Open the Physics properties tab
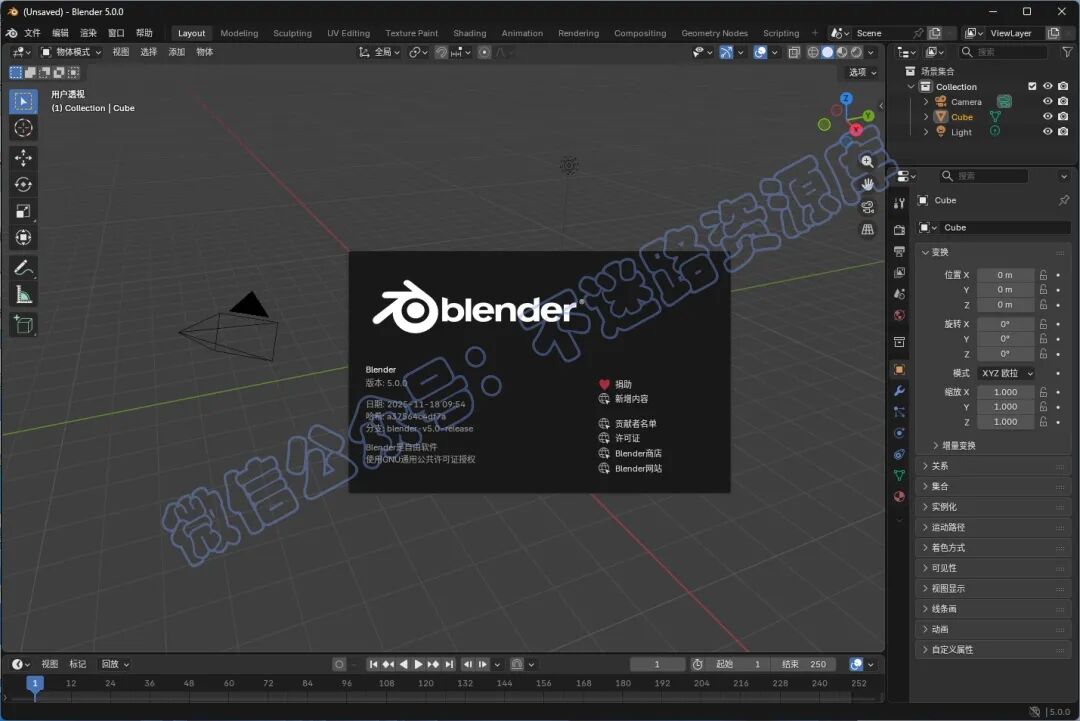Viewport: 1080px width, 721px height. (x=899, y=433)
